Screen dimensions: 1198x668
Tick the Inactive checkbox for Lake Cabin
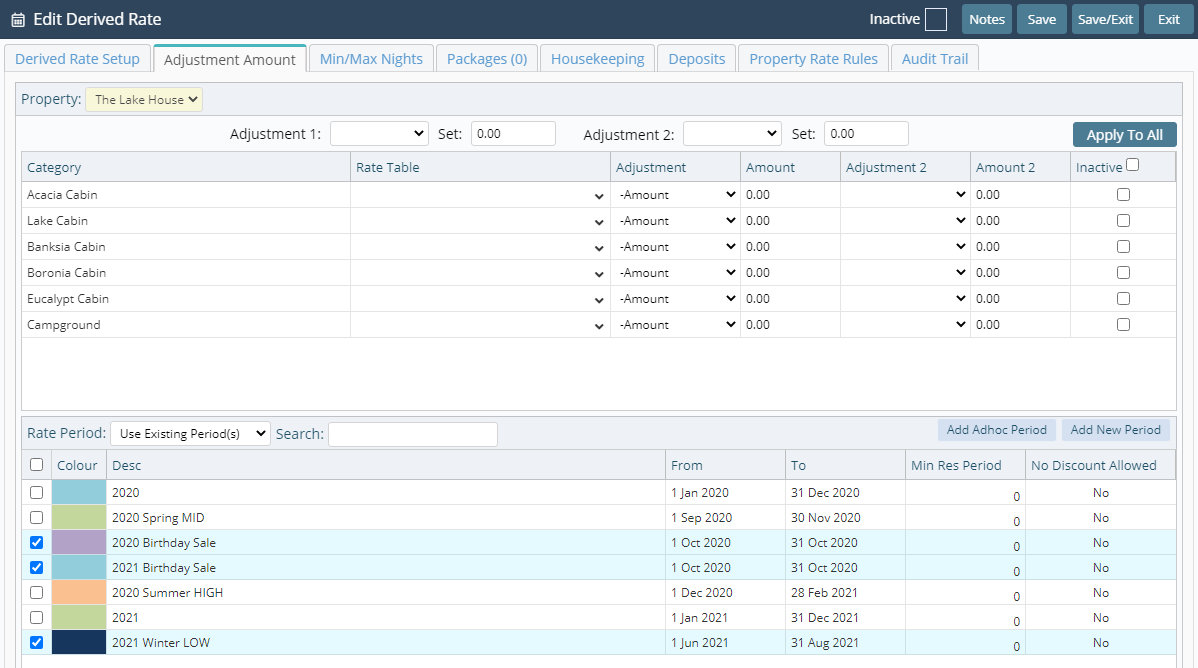tap(1123, 221)
